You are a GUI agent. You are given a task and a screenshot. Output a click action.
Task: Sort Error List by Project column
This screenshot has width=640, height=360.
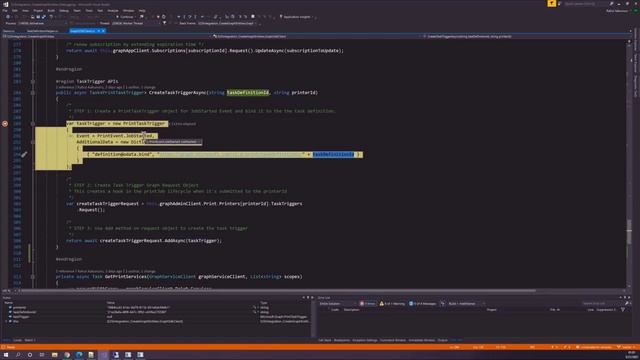pyautogui.click(x=491, y=309)
